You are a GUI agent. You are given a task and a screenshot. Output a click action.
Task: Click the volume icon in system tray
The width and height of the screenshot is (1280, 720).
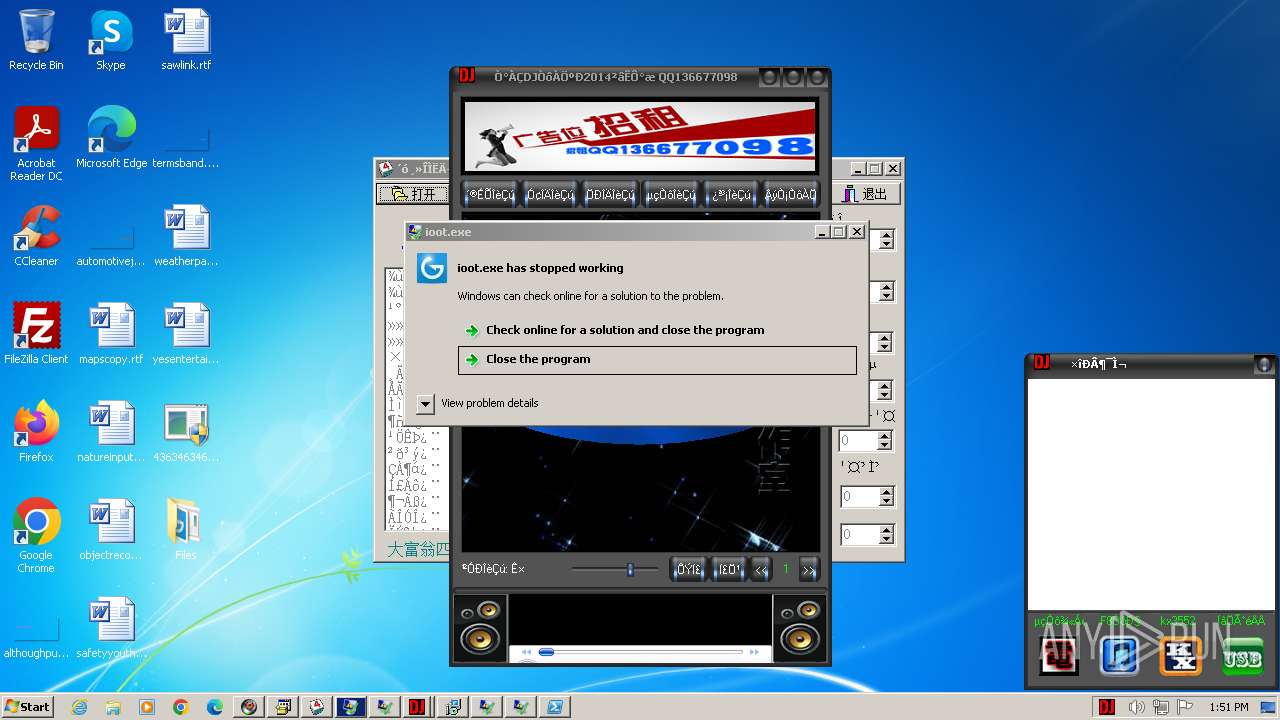coord(1136,707)
